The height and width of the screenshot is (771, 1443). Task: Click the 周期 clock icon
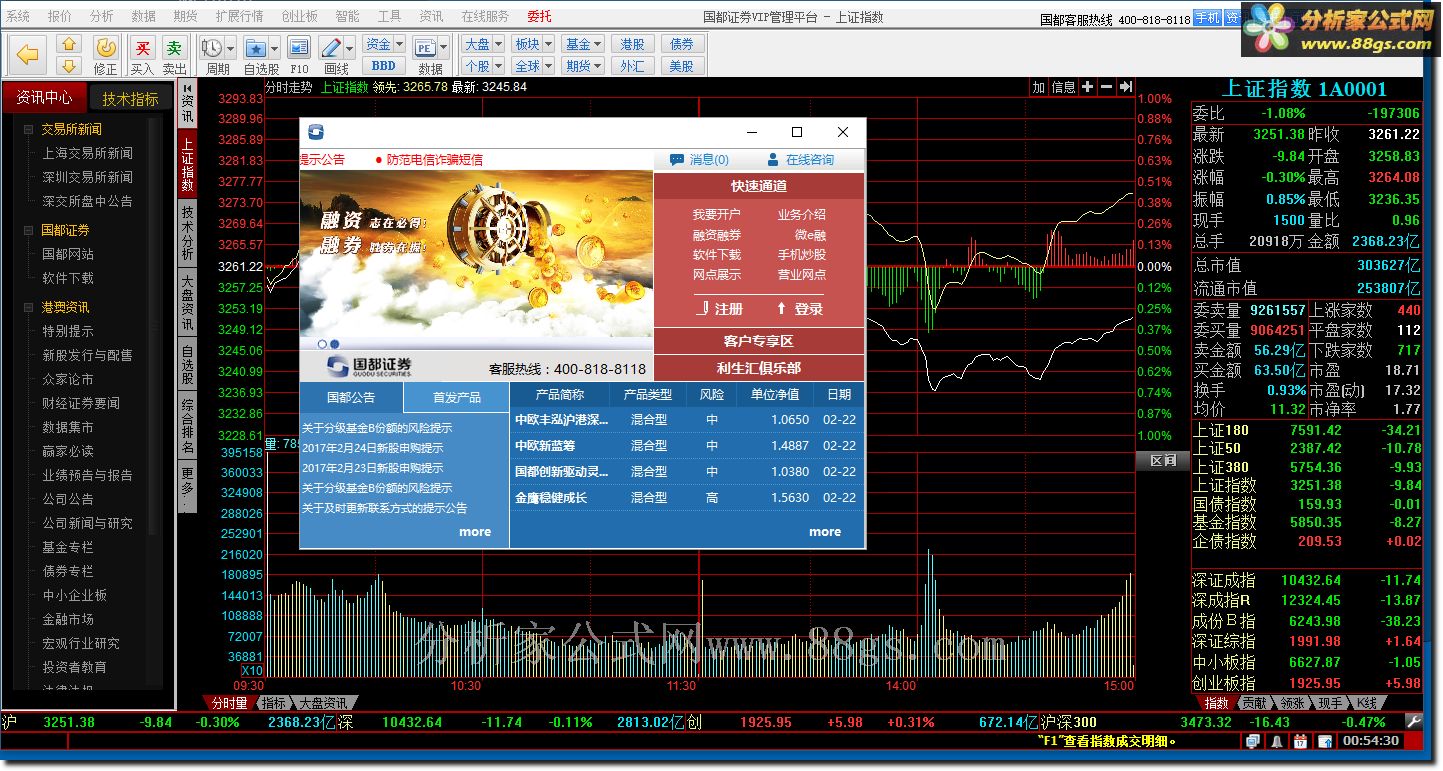point(212,48)
